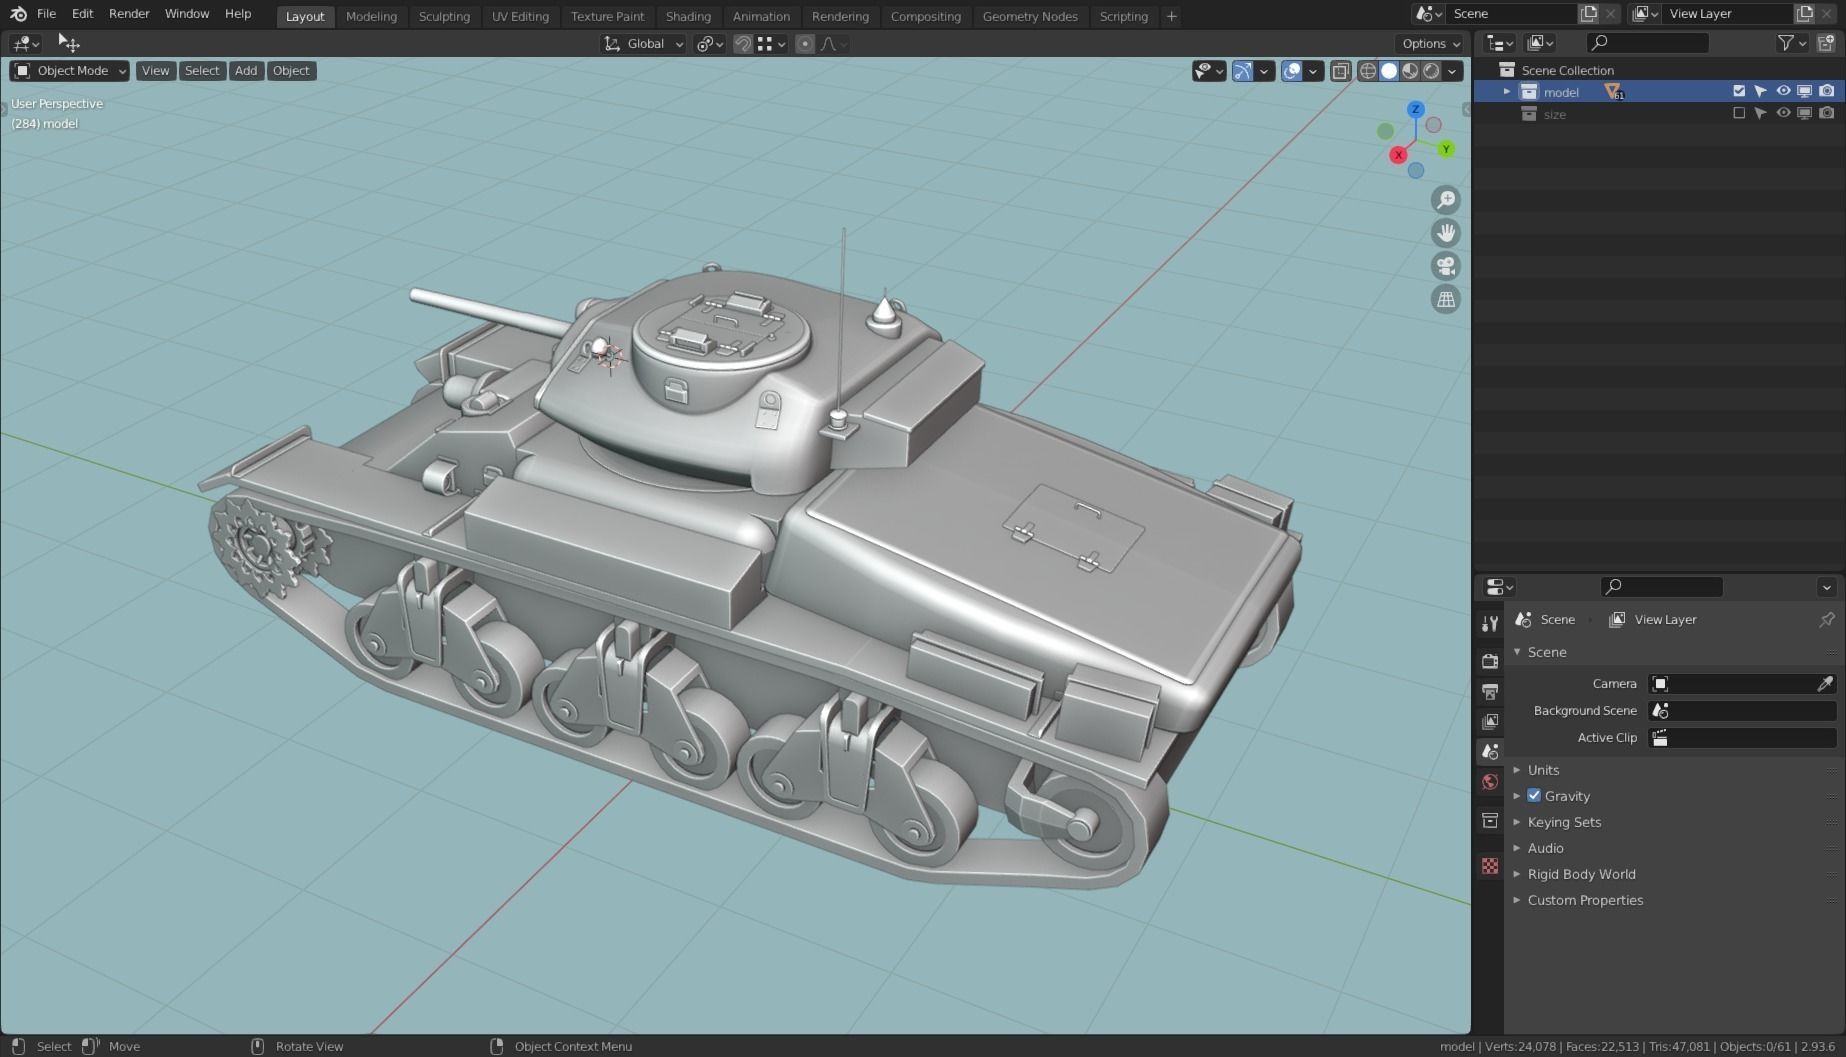1846x1057 pixels.
Task: Click the Y axis on navigation gizmo
Action: coord(1445,149)
